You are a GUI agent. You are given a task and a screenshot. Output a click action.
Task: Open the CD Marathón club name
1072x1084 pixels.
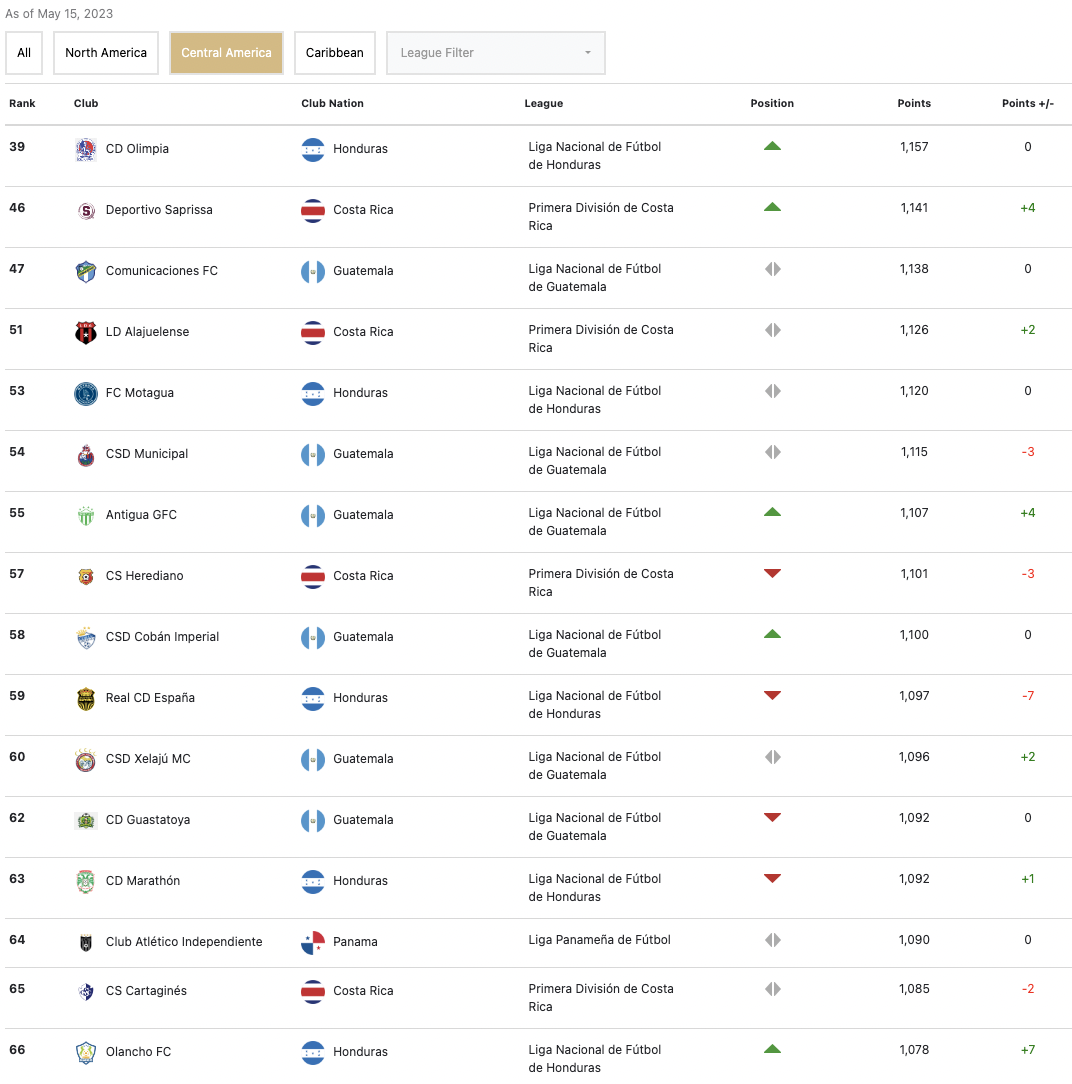coord(142,880)
